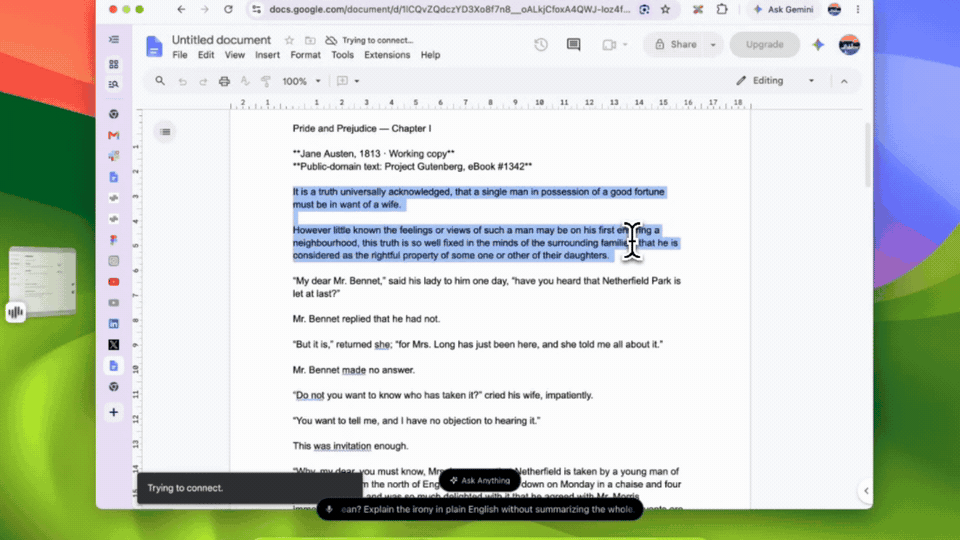Viewport: 960px width, 540px height.
Task: Open the version history clock icon
Action: pyautogui.click(x=541, y=44)
